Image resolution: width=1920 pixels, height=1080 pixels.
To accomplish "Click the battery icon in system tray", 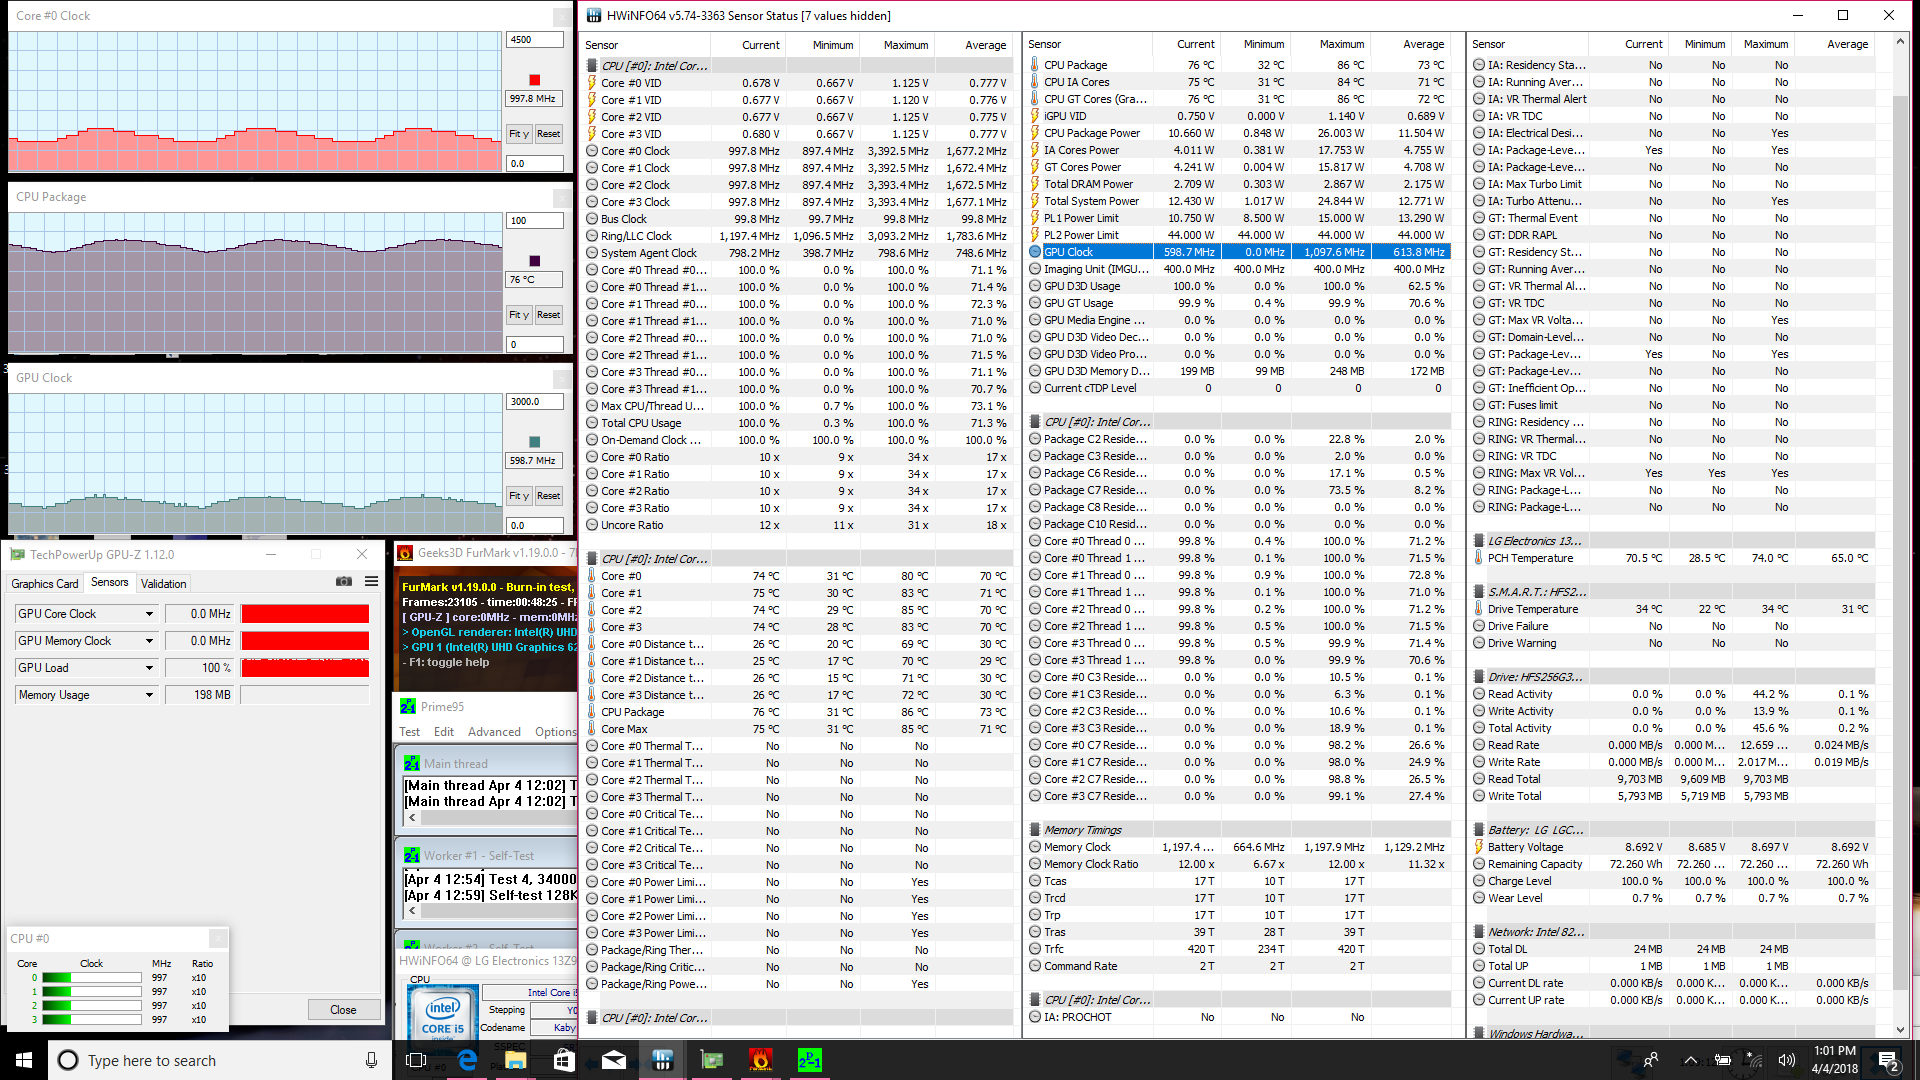I will click(1722, 1060).
